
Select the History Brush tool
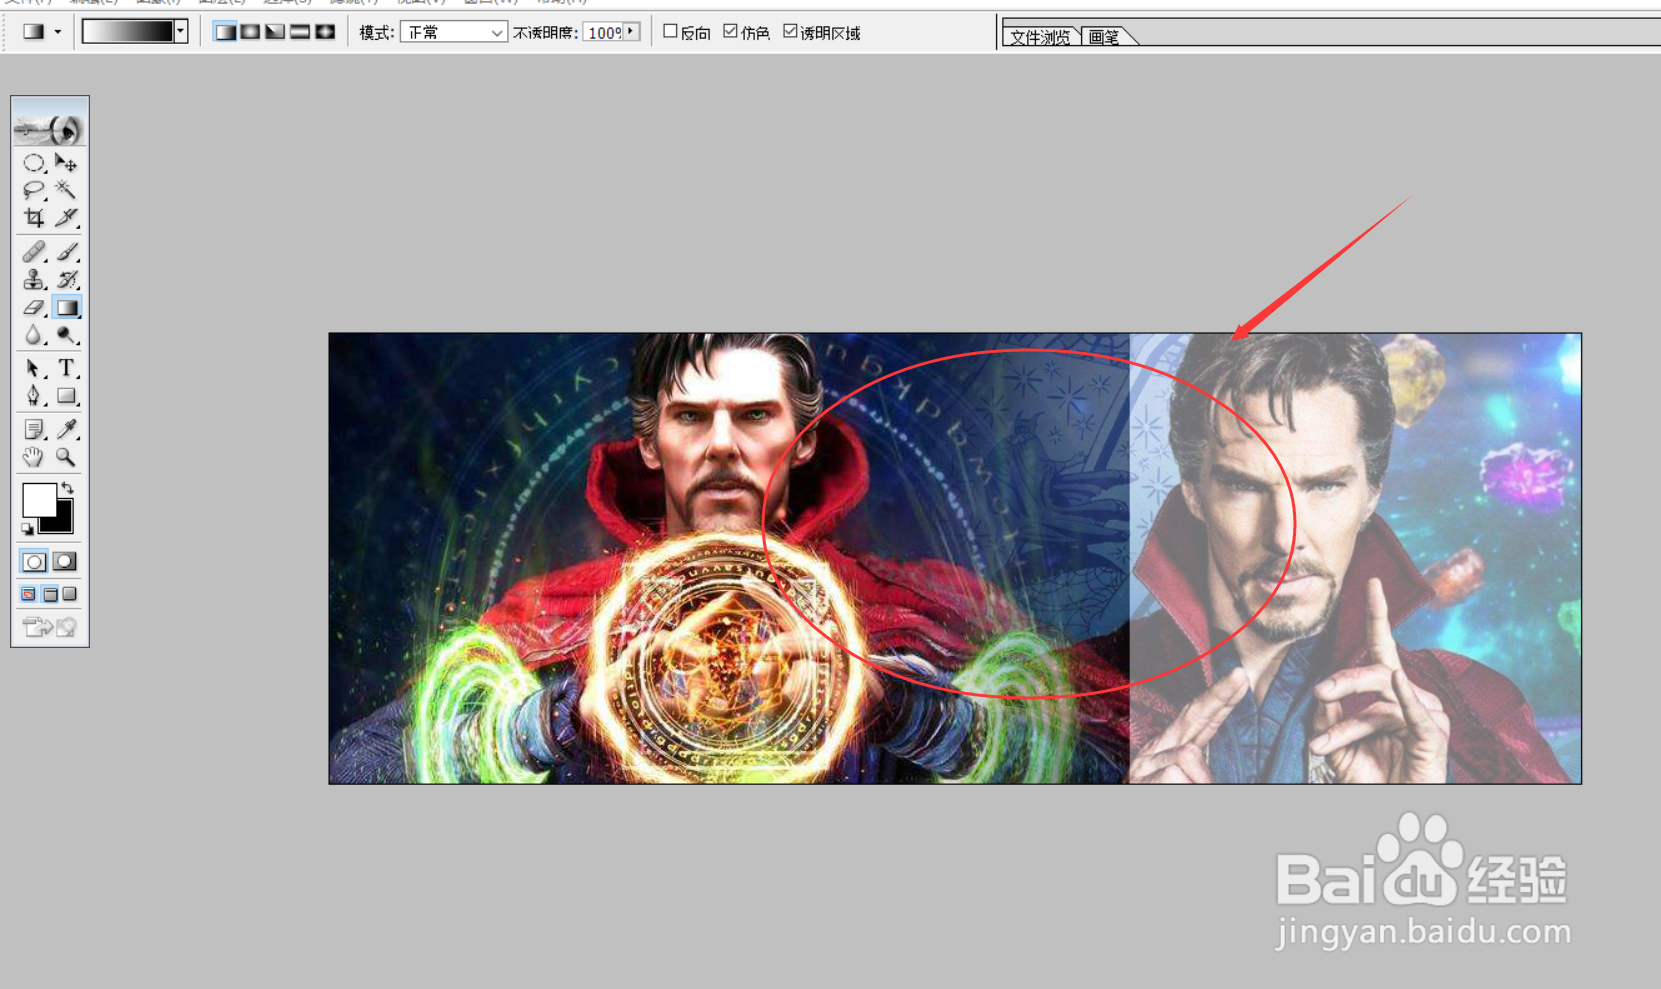(x=66, y=279)
